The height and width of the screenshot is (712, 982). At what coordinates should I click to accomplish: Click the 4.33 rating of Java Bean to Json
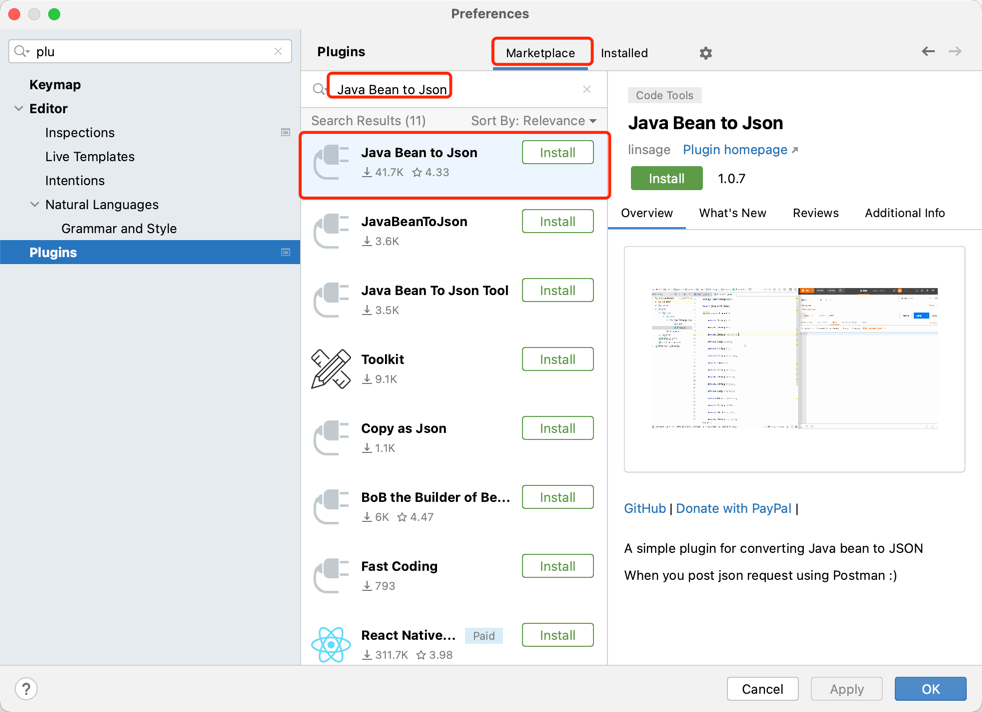point(431,172)
